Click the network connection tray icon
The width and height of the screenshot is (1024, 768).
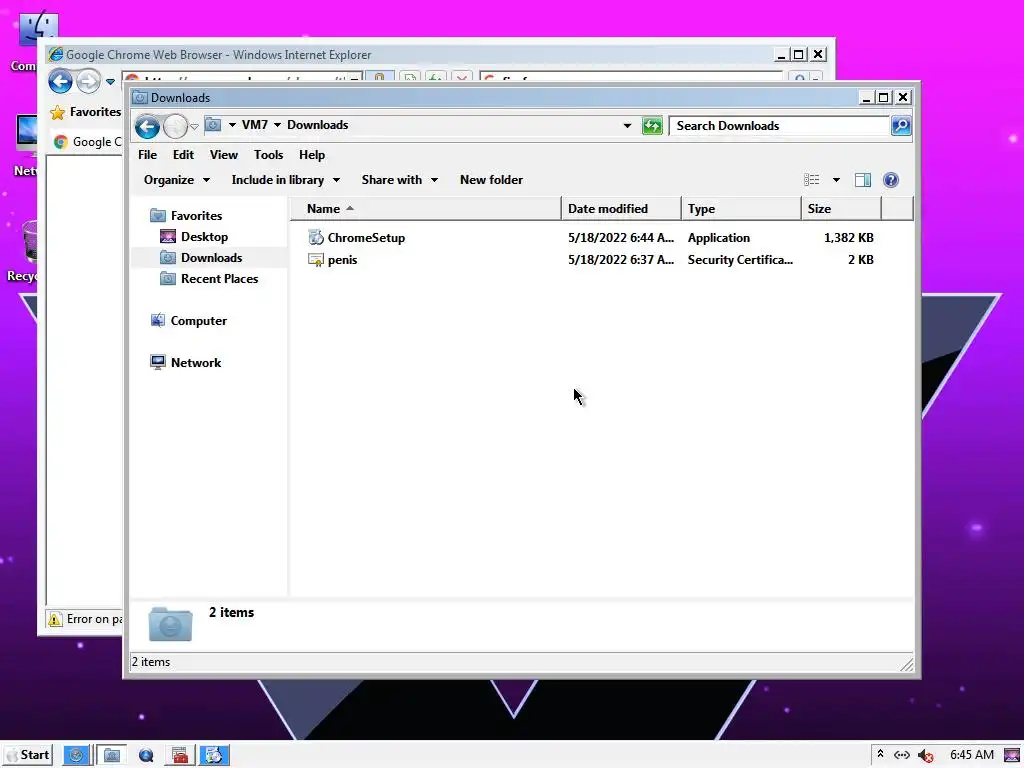click(902, 755)
